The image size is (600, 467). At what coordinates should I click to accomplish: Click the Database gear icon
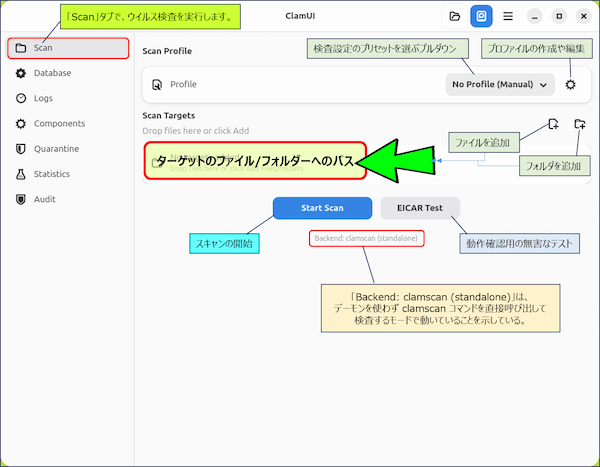pyautogui.click(x=21, y=73)
